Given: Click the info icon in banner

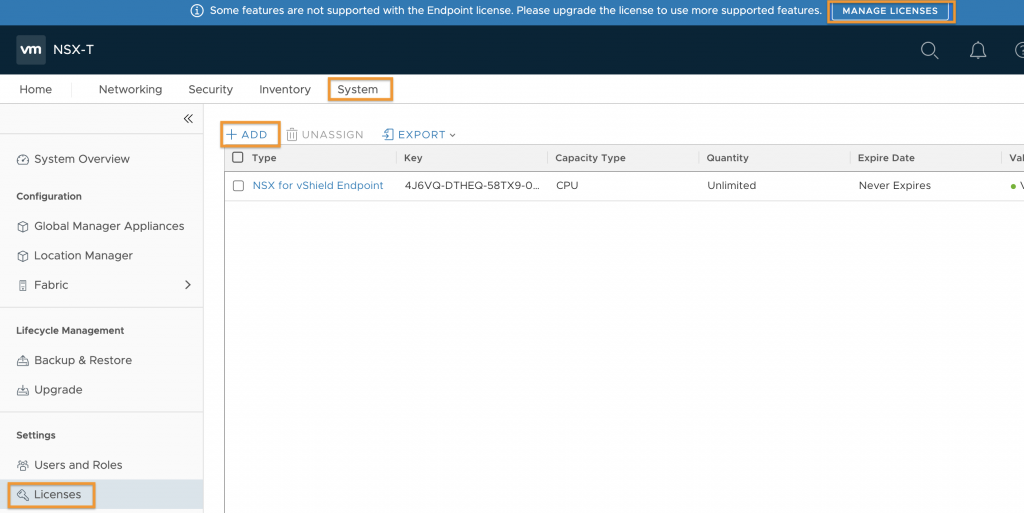Looking at the screenshot, I should click(197, 11).
